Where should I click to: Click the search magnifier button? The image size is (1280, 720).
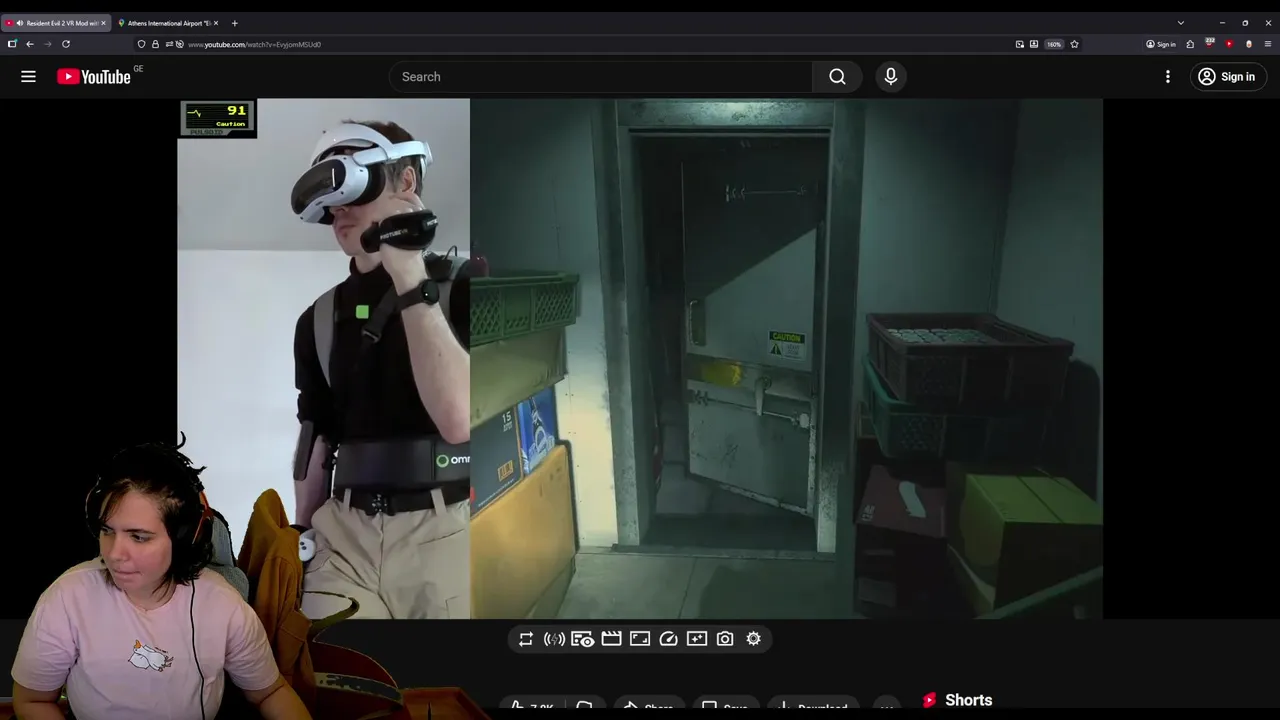point(837,77)
